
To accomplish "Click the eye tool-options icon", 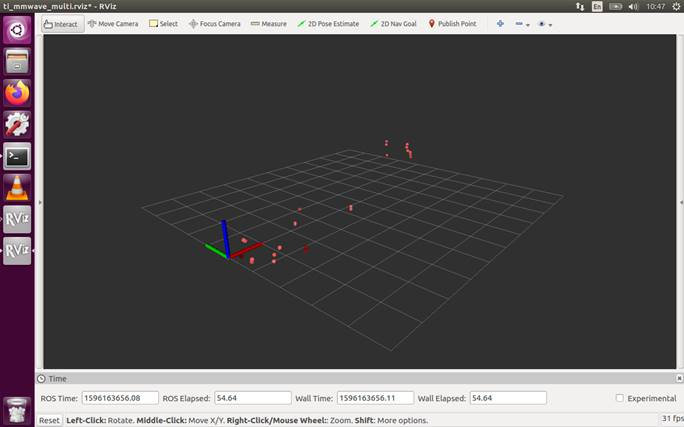I will click(x=541, y=24).
